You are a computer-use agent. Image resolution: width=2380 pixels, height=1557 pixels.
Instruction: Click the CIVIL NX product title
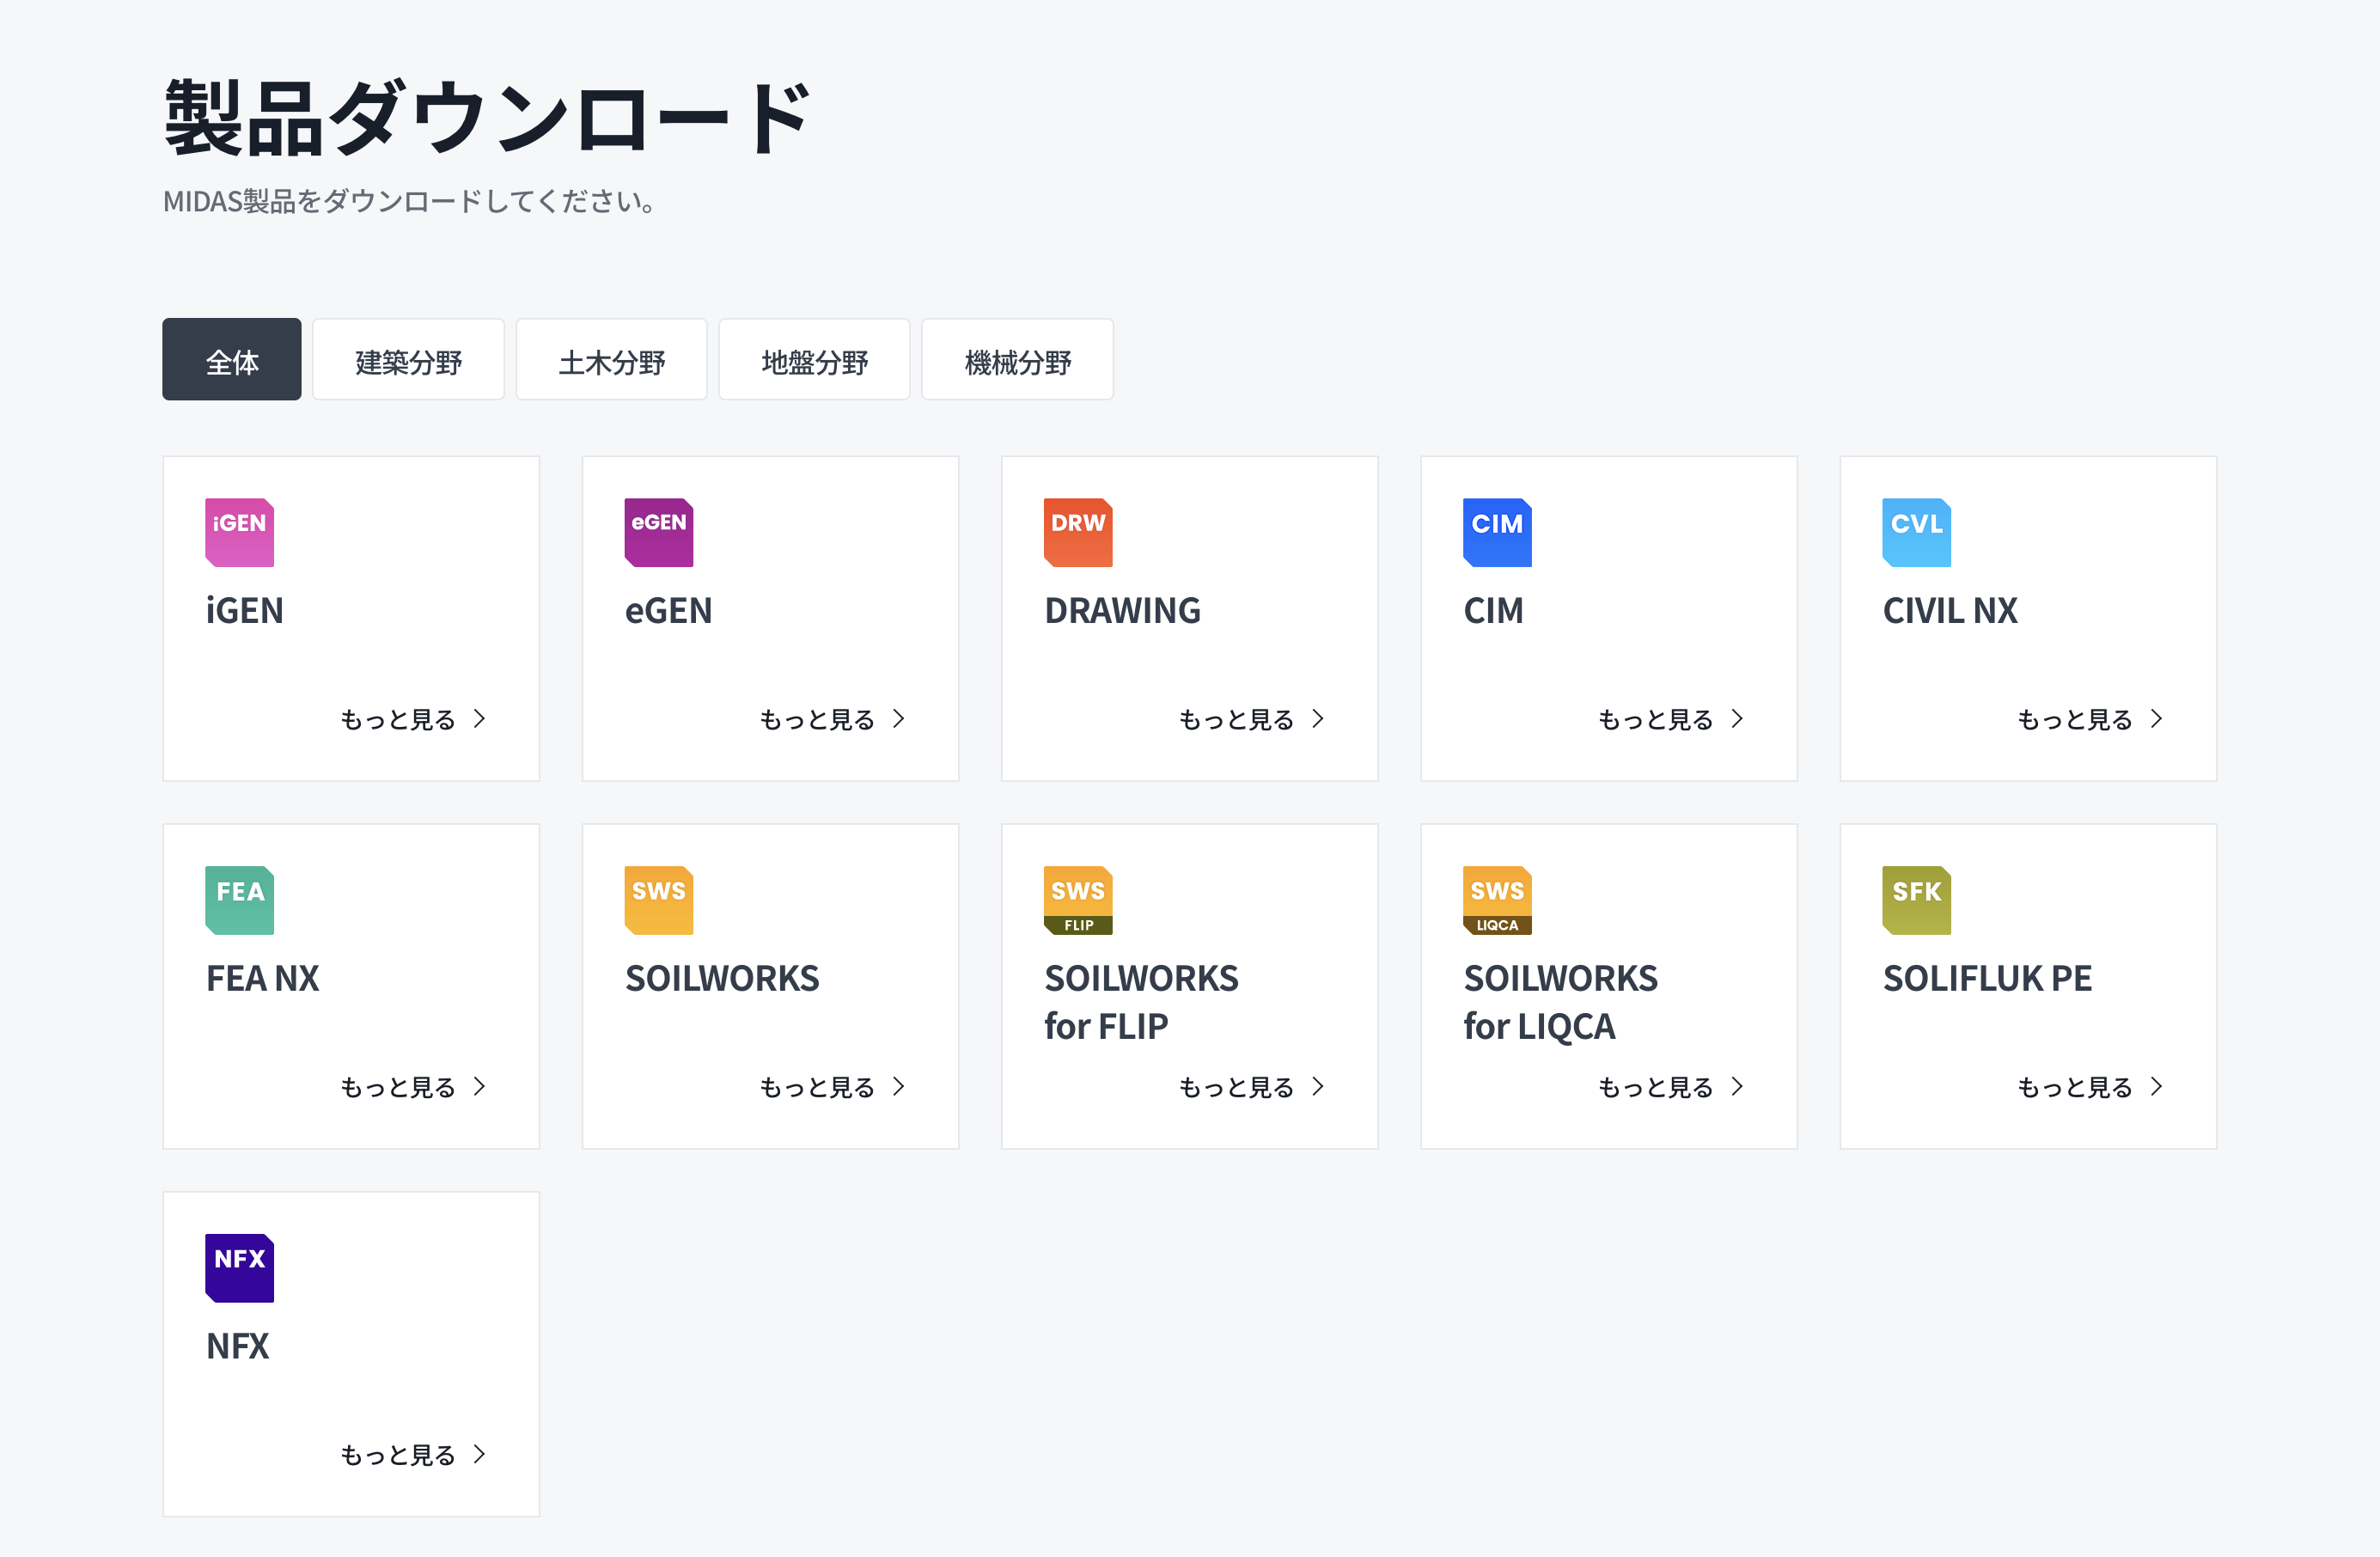pyautogui.click(x=1950, y=610)
